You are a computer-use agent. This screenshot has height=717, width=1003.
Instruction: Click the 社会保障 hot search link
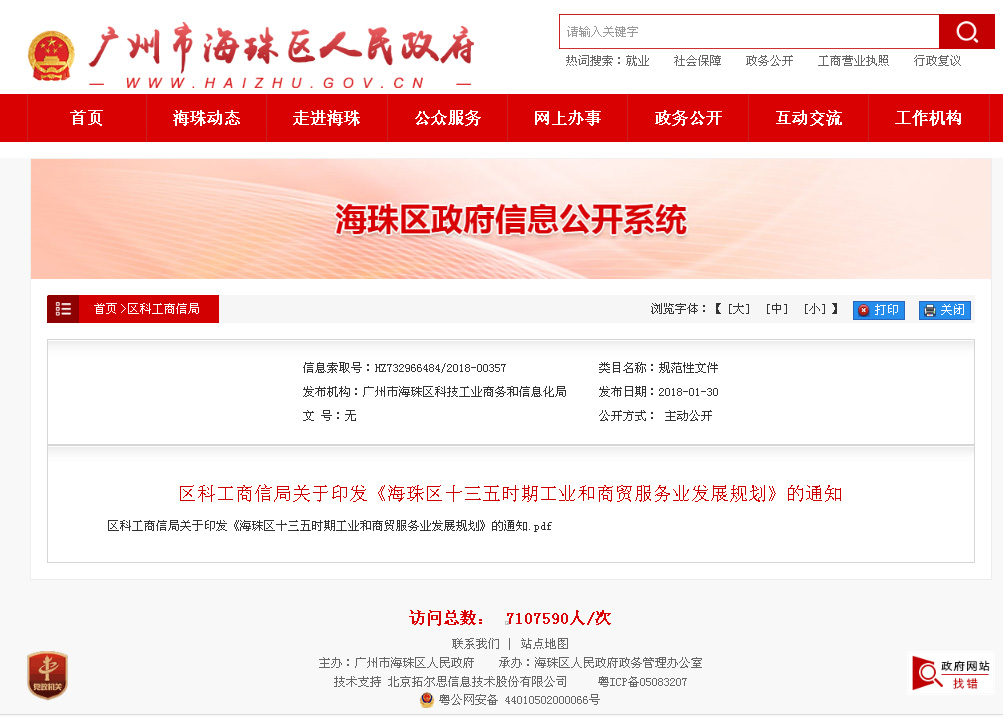point(697,61)
